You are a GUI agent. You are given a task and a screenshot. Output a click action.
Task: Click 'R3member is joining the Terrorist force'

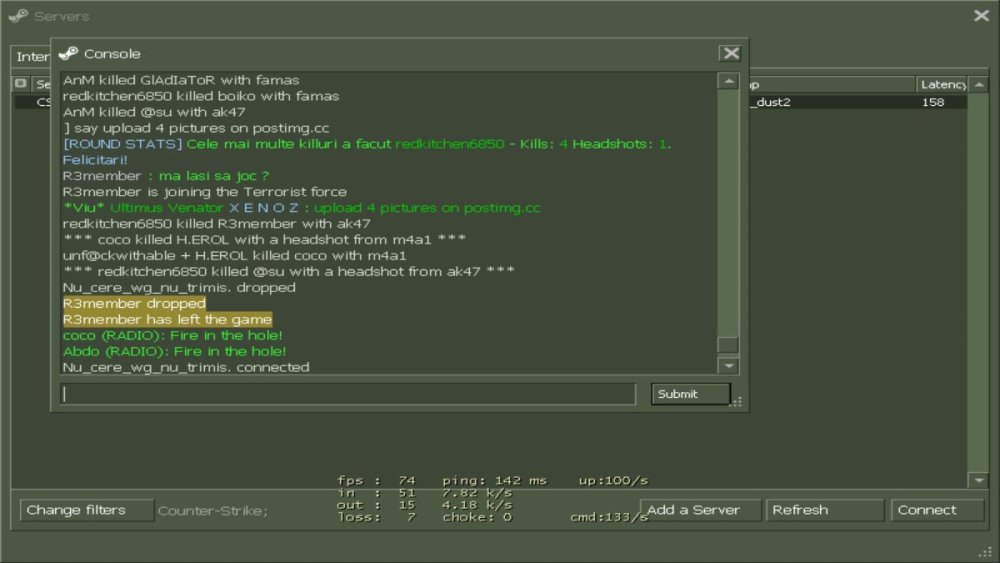pos(205,192)
